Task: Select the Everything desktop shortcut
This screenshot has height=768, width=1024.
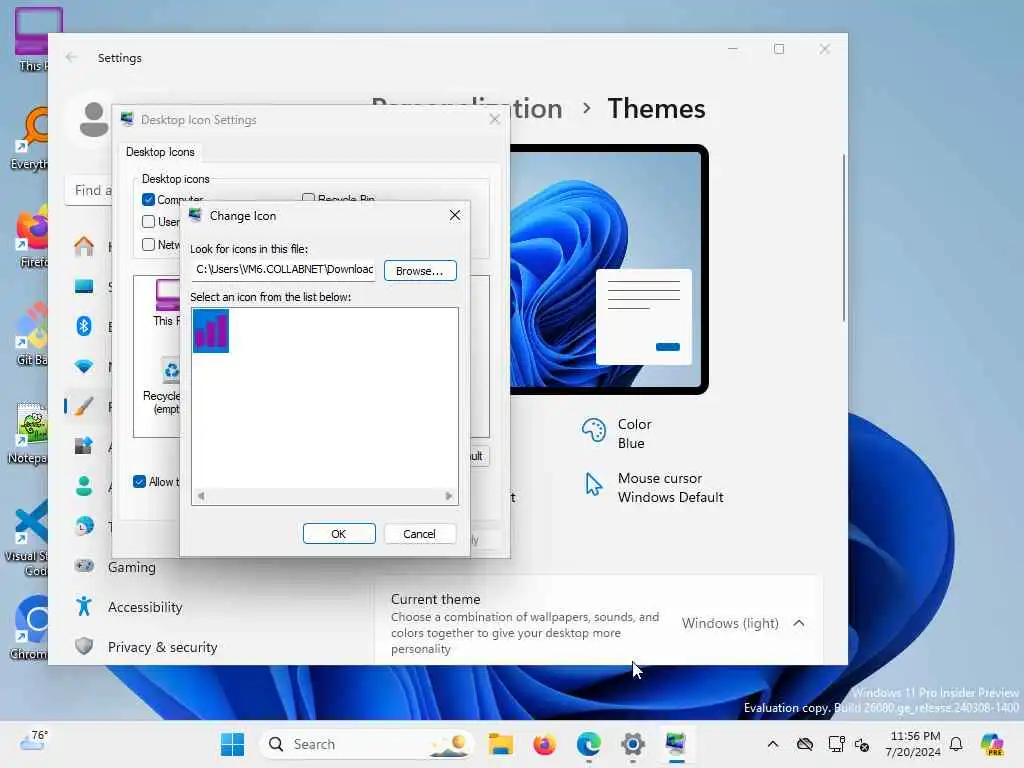Action: click(29, 138)
